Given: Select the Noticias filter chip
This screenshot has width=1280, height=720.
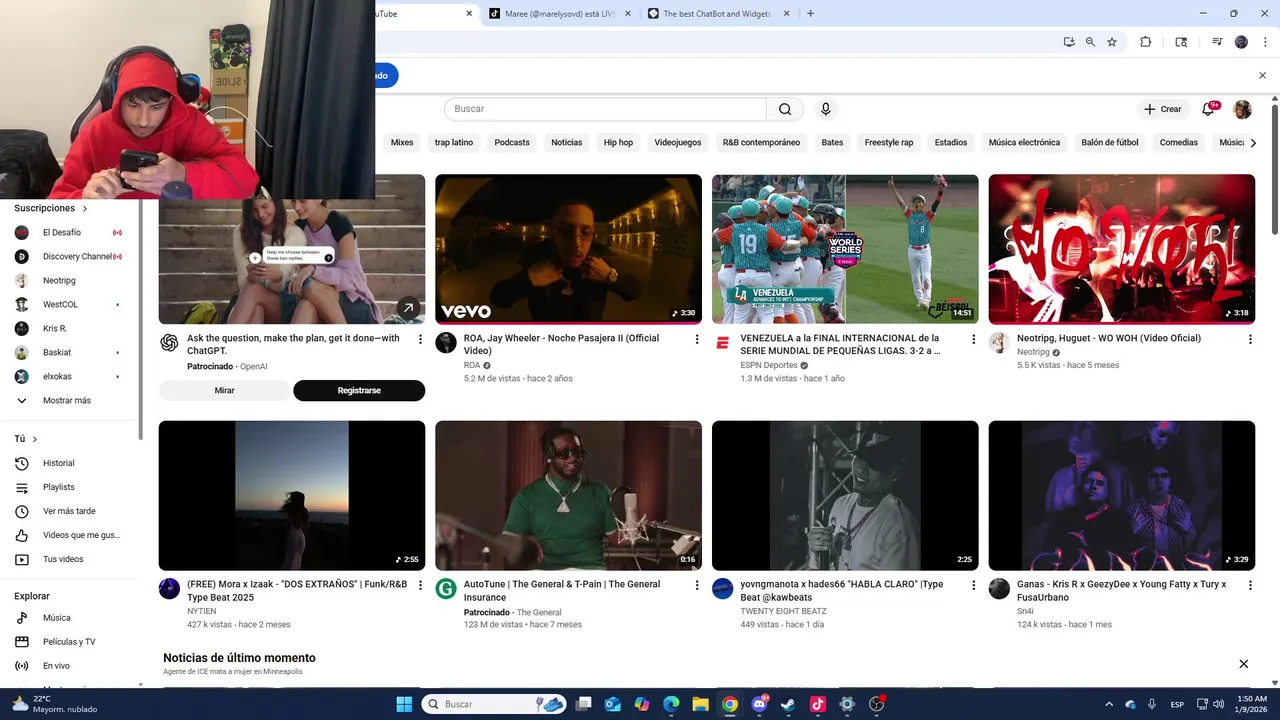Looking at the screenshot, I should click(x=566, y=143).
